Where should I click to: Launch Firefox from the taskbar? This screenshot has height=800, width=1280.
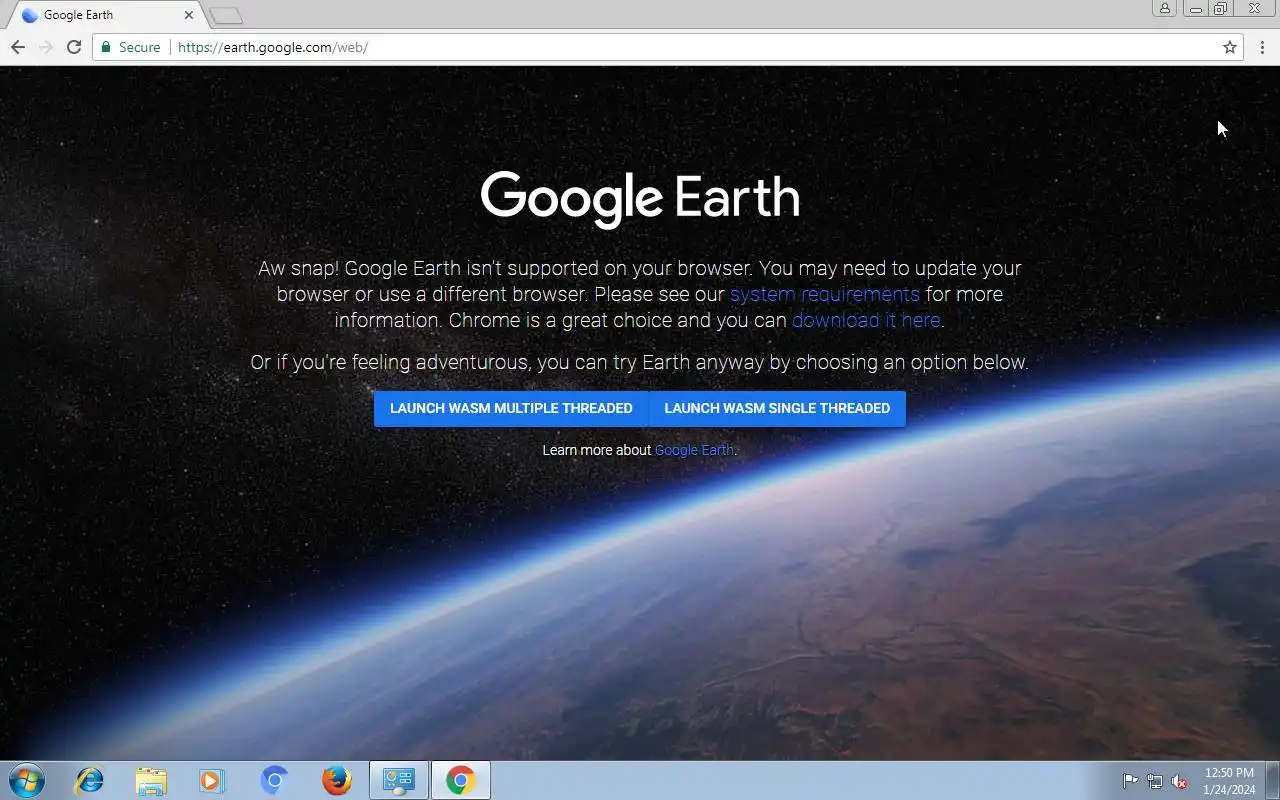pos(337,780)
